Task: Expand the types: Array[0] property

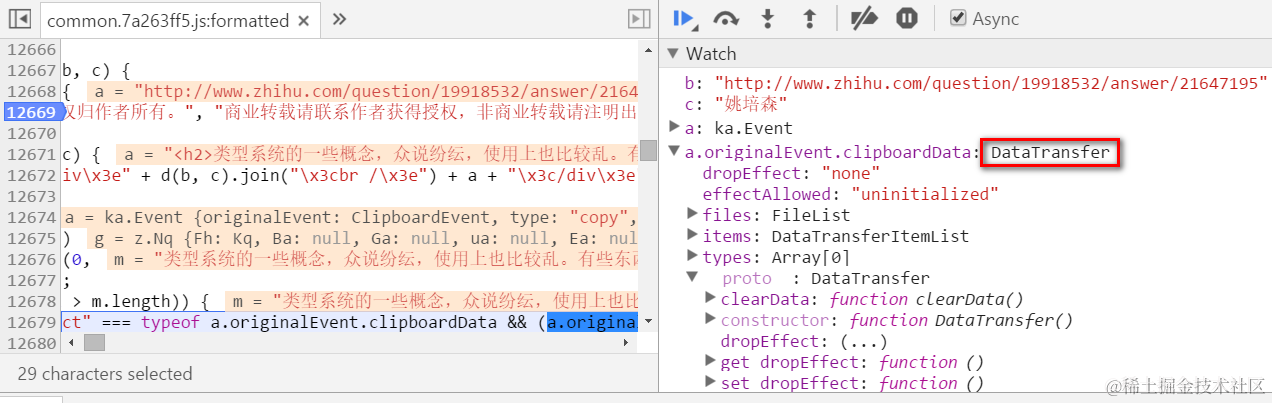Action: [x=693, y=257]
